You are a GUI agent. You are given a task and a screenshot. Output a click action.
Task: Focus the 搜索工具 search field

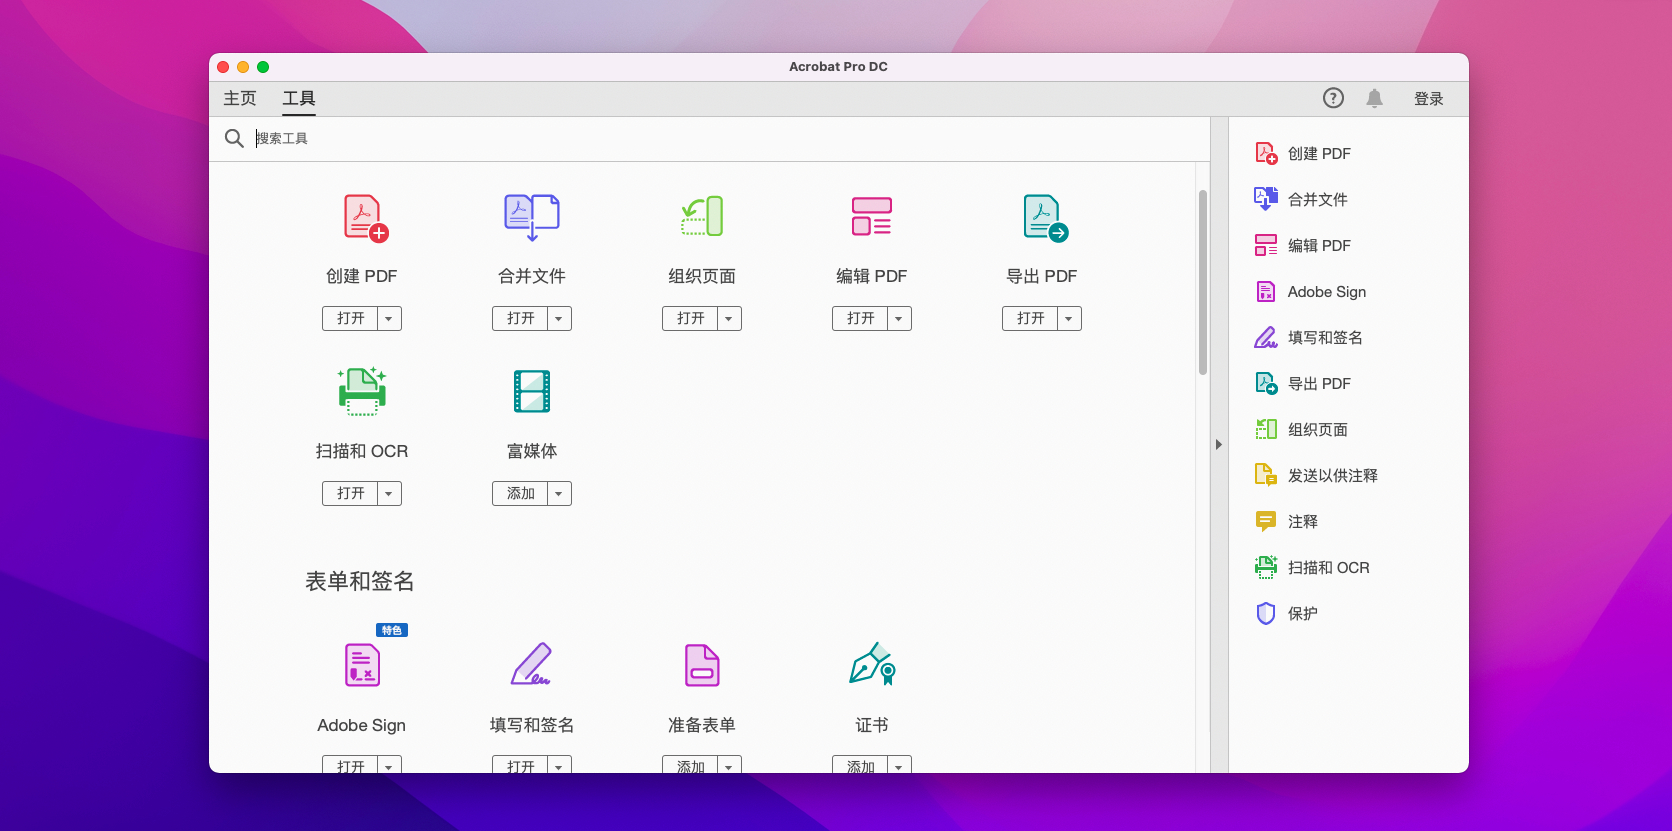point(700,138)
